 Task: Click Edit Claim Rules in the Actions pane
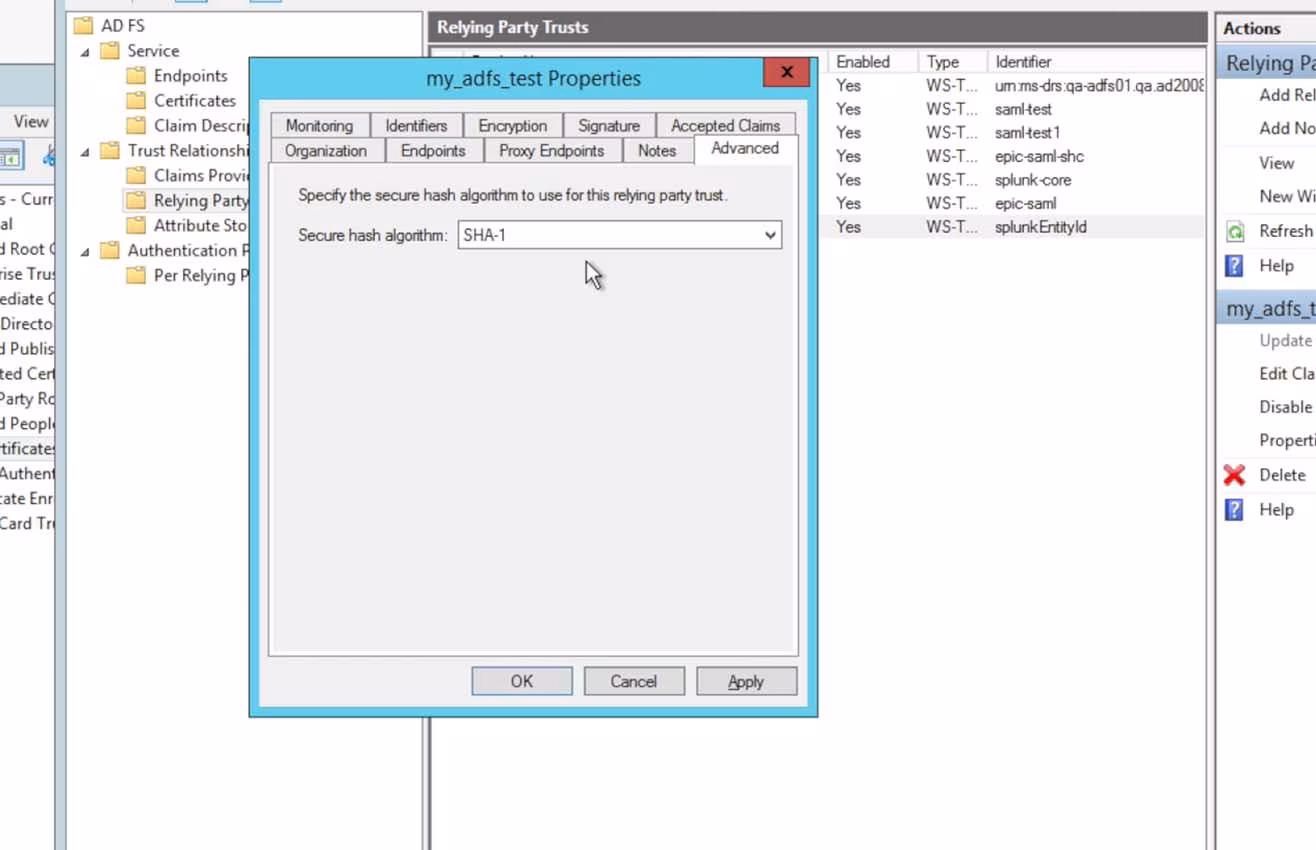pyautogui.click(x=1287, y=373)
